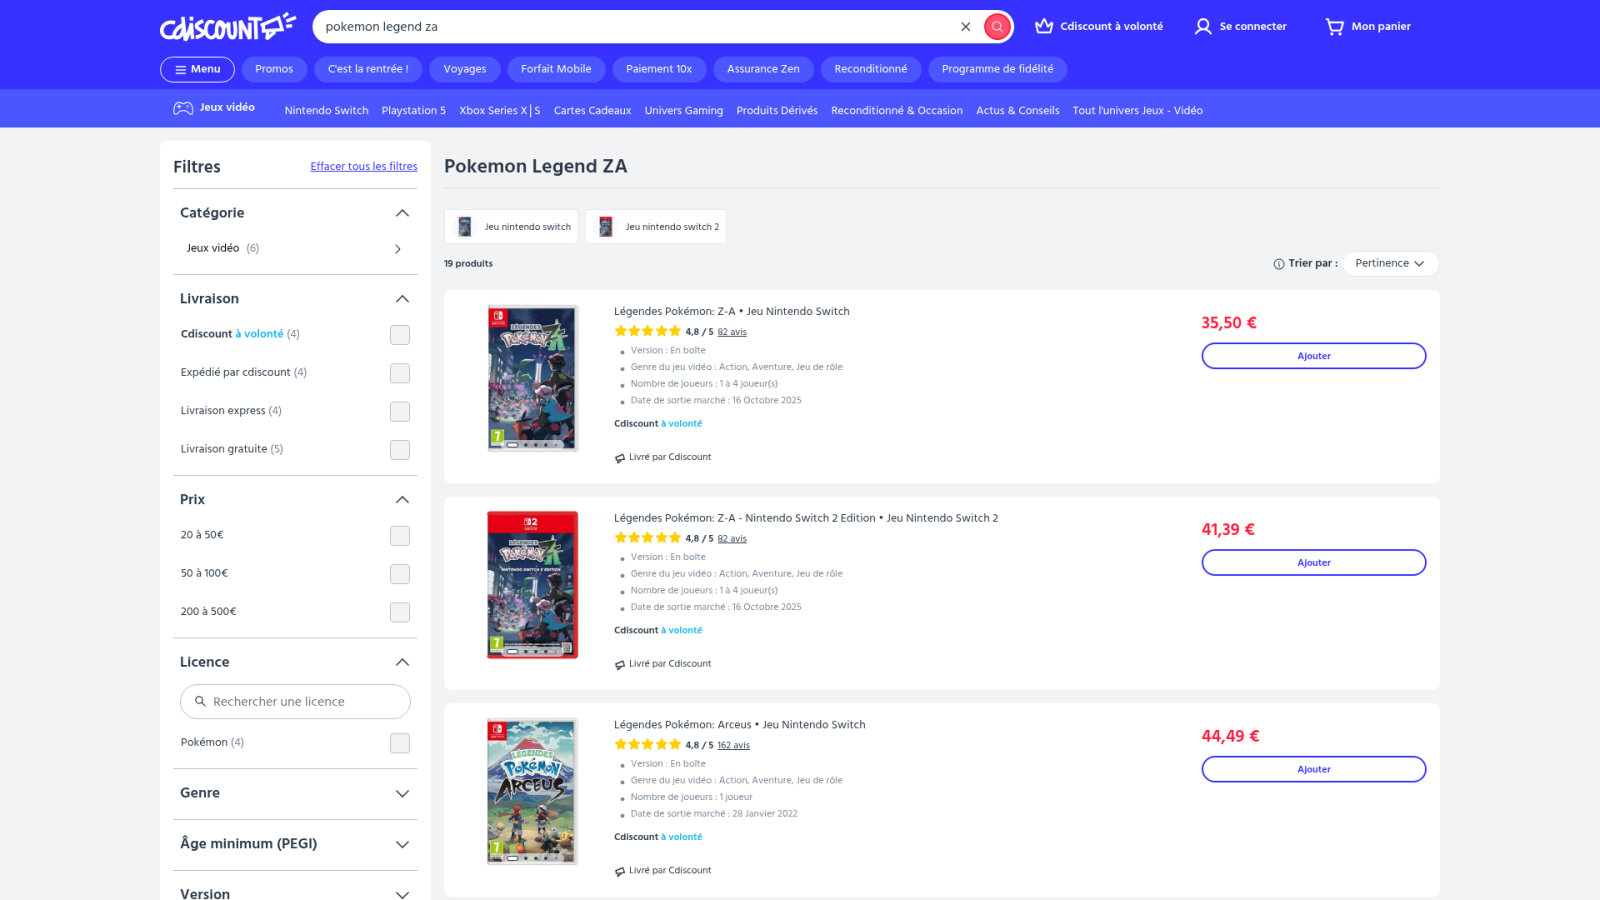Clear the search field with the X icon
This screenshot has height=900, width=1600.
point(966,27)
